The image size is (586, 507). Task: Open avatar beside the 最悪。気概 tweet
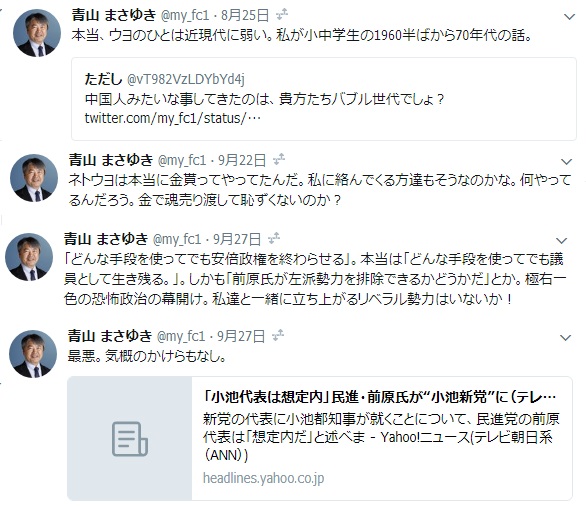click(x=33, y=353)
